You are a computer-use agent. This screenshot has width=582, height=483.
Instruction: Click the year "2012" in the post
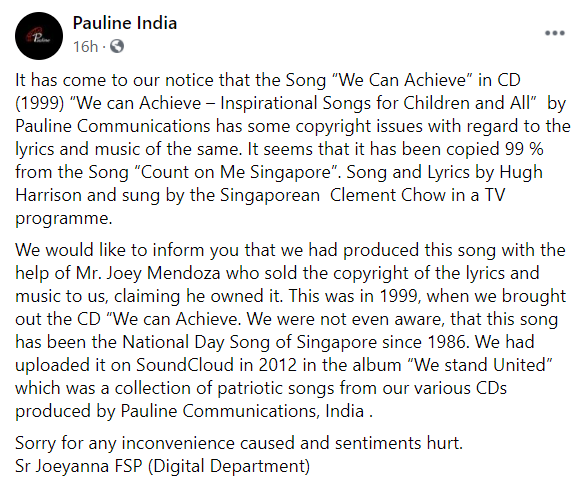point(278,365)
